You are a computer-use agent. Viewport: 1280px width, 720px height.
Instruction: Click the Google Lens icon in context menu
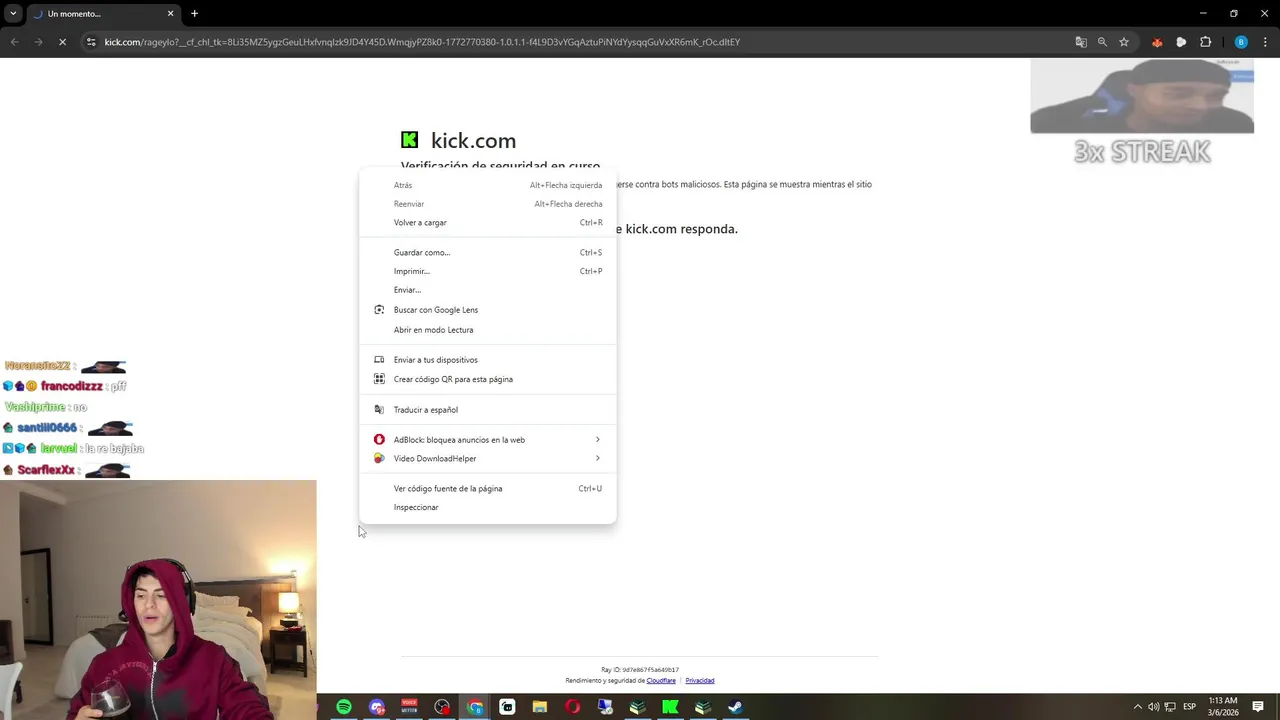(379, 310)
